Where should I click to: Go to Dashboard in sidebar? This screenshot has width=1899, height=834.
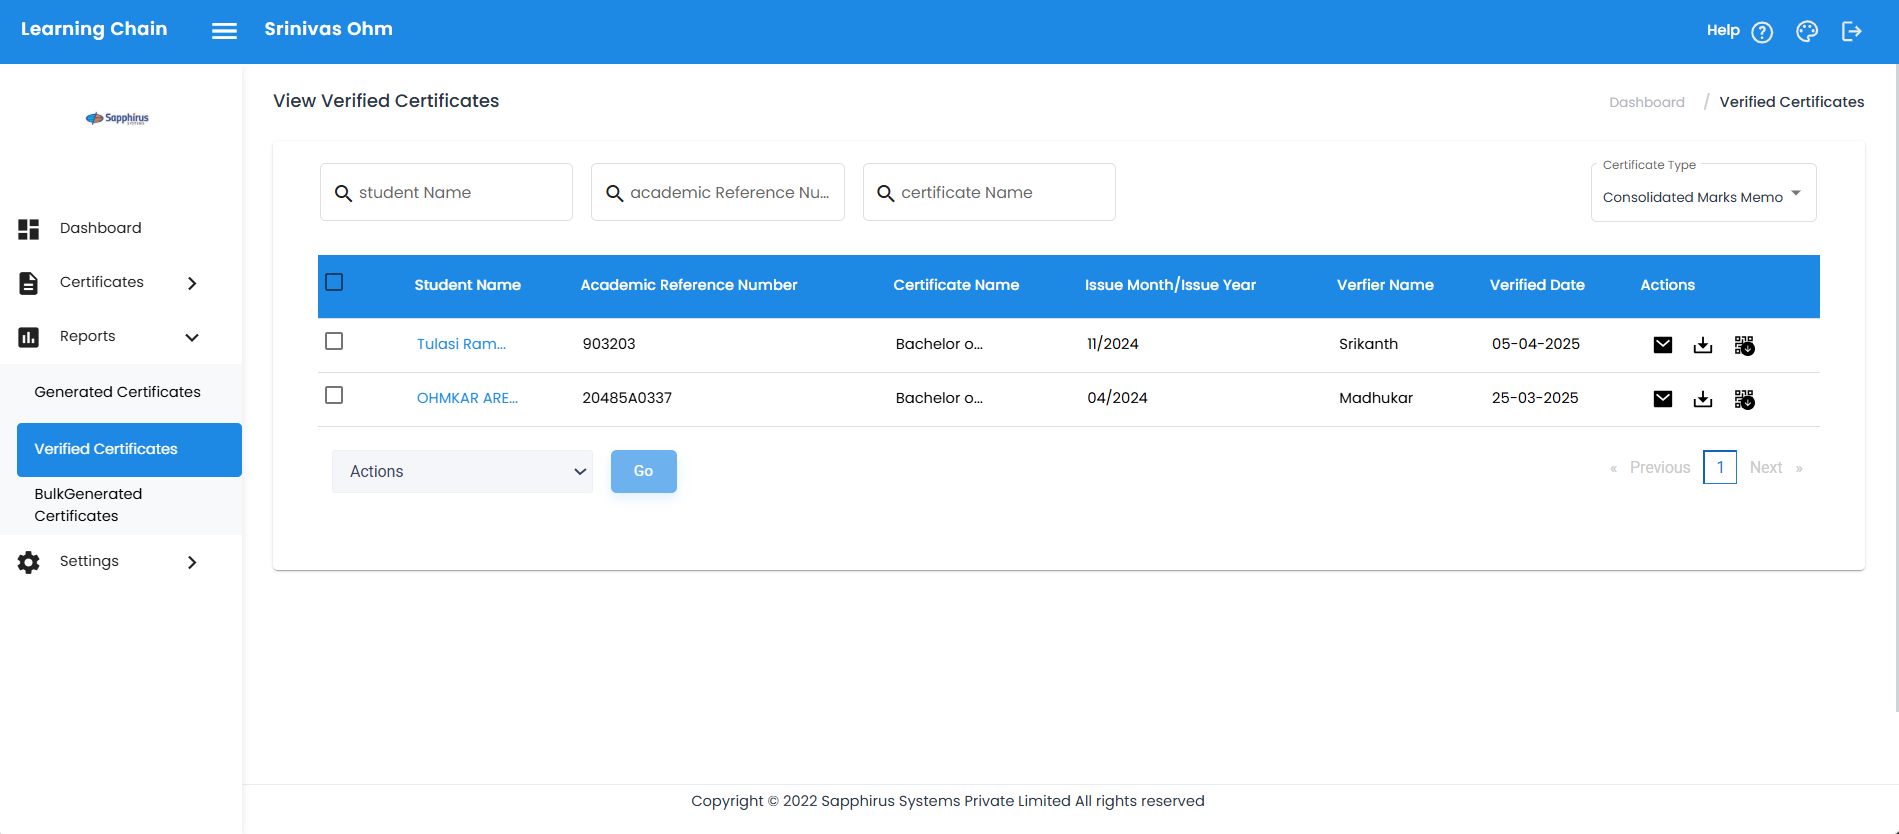point(100,228)
